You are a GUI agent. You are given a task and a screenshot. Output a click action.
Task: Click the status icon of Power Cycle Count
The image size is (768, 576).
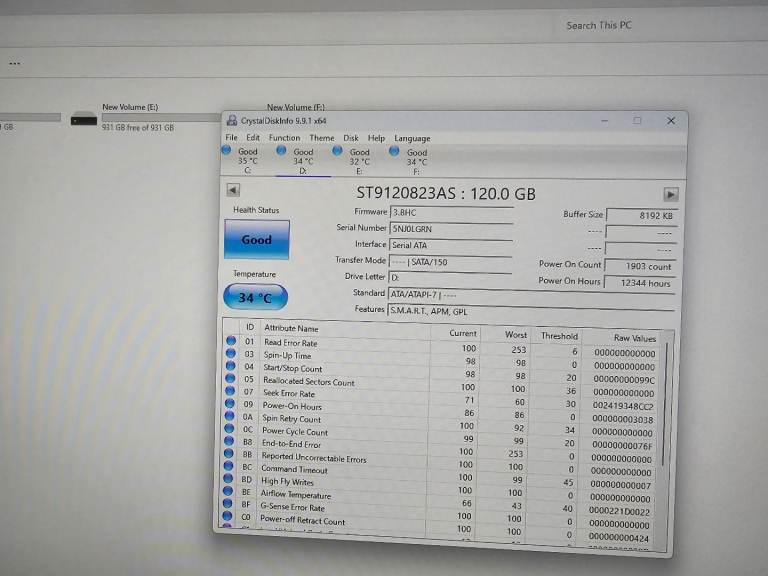229,429
